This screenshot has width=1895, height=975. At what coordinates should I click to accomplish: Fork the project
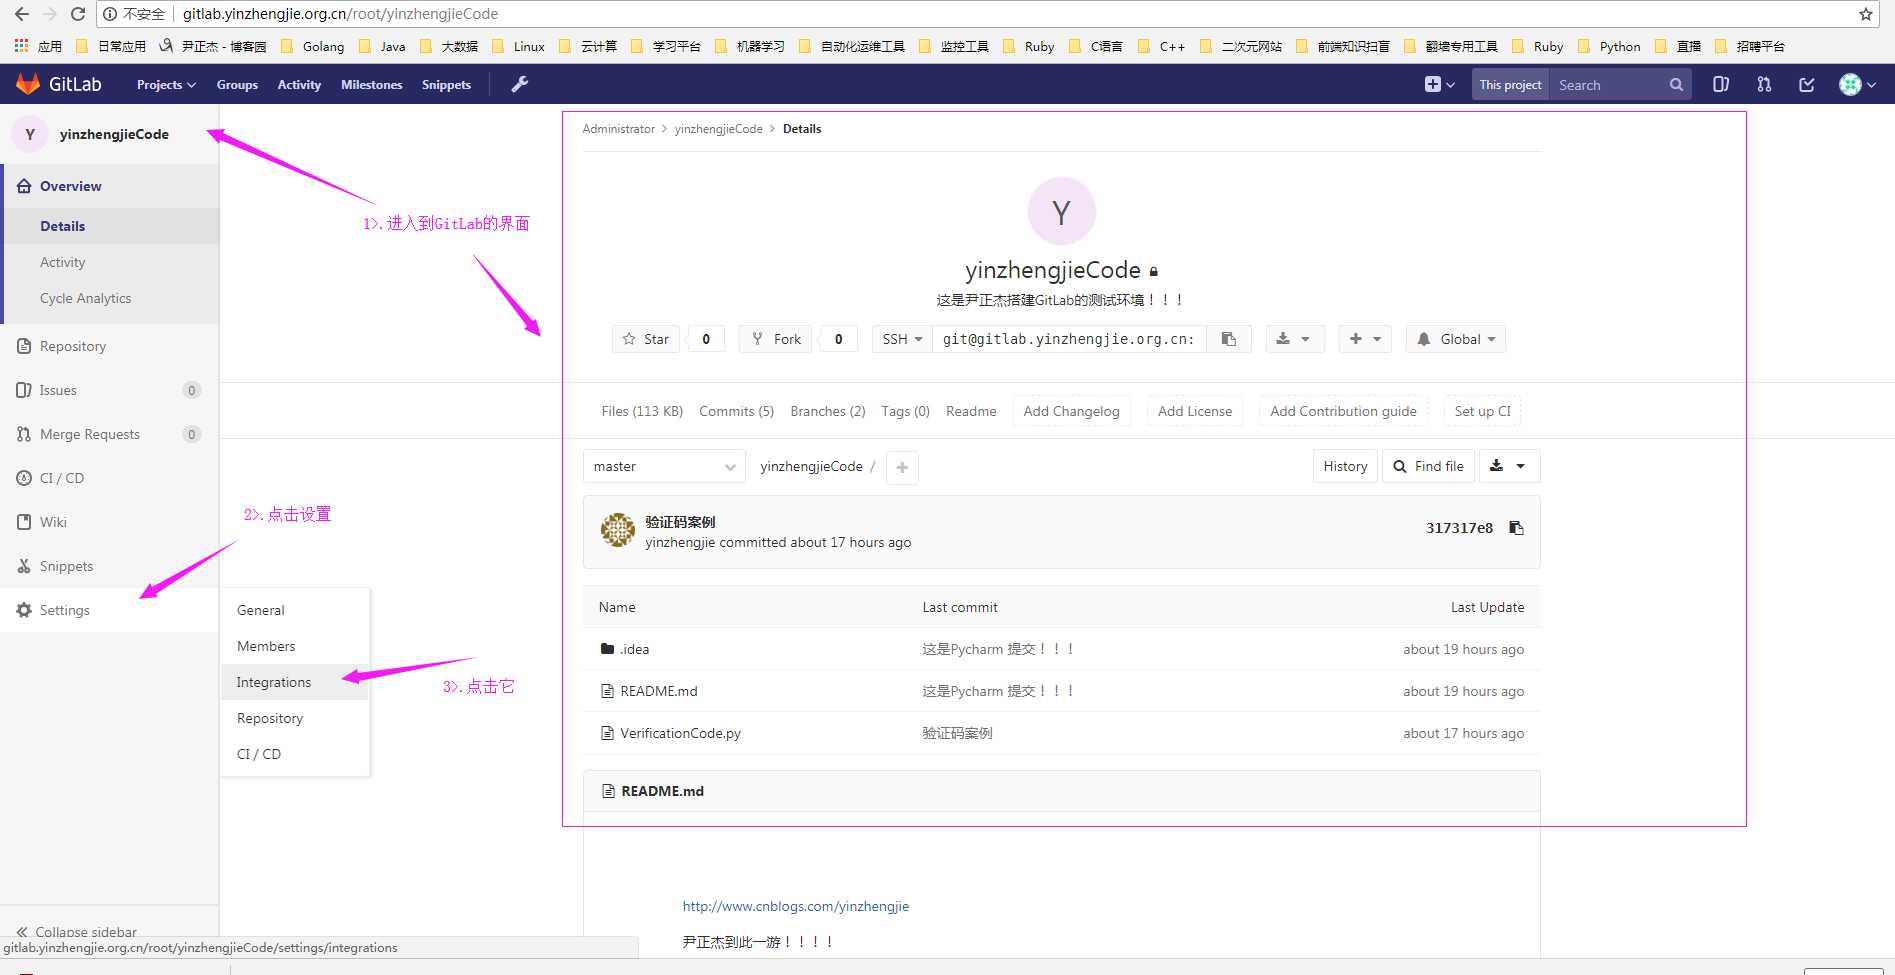pos(776,339)
